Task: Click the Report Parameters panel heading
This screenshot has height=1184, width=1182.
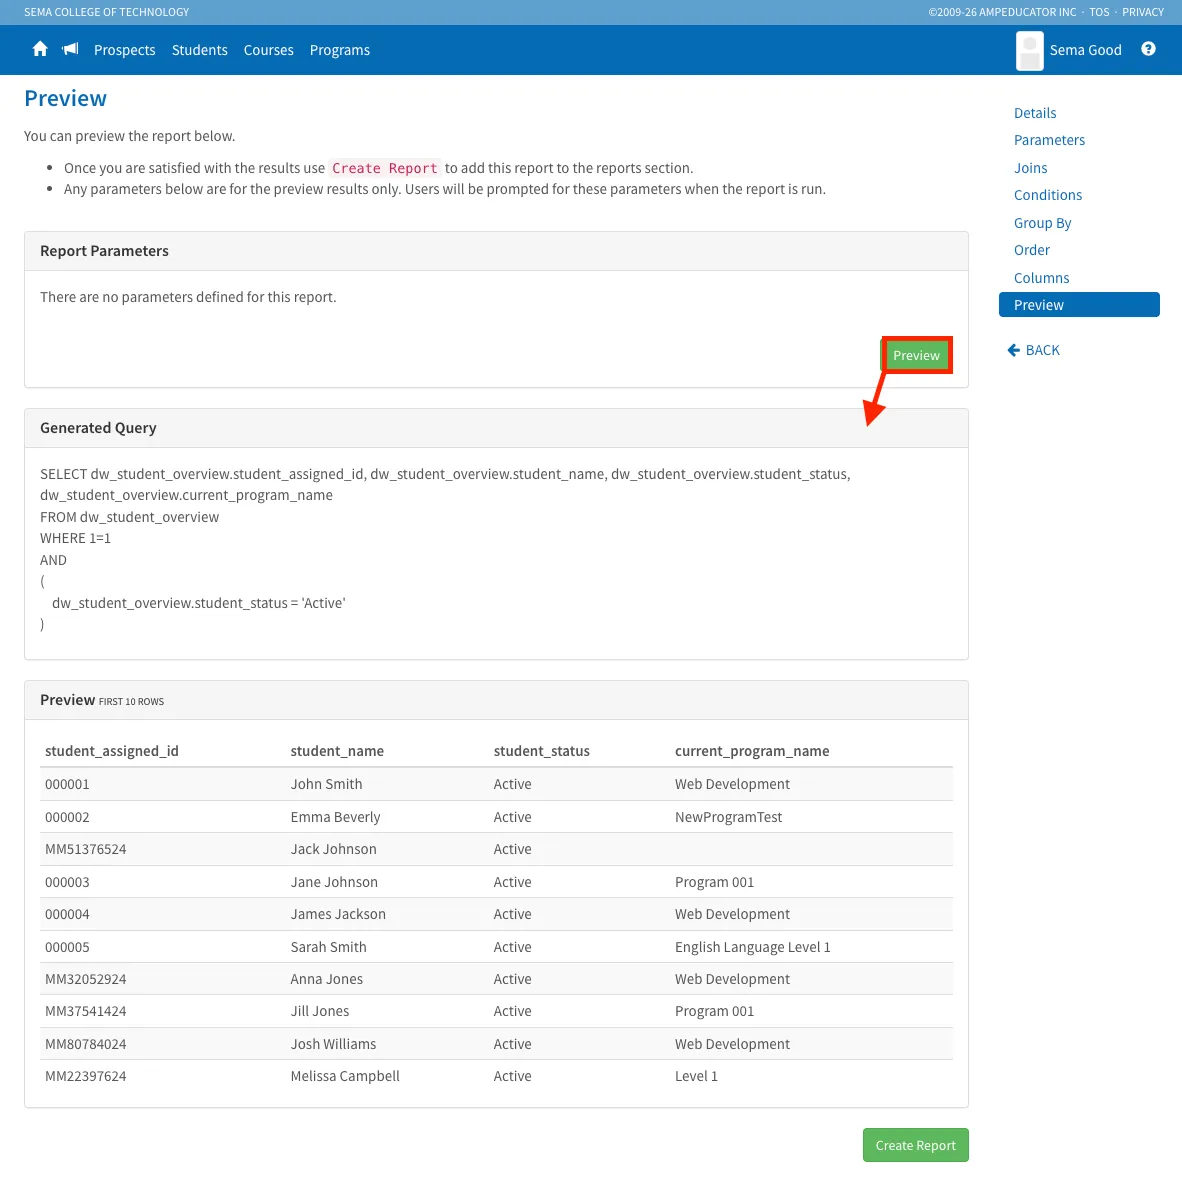Action: coord(104,251)
